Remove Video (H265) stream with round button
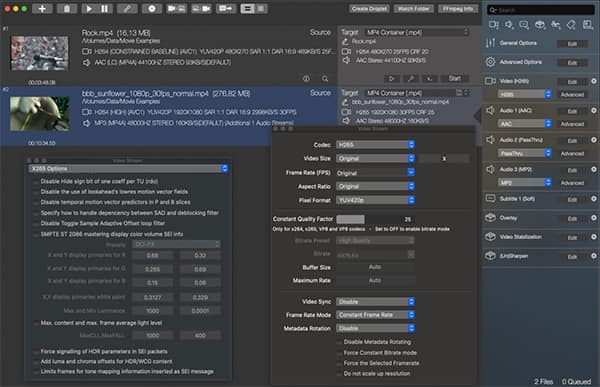 (593, 81)
